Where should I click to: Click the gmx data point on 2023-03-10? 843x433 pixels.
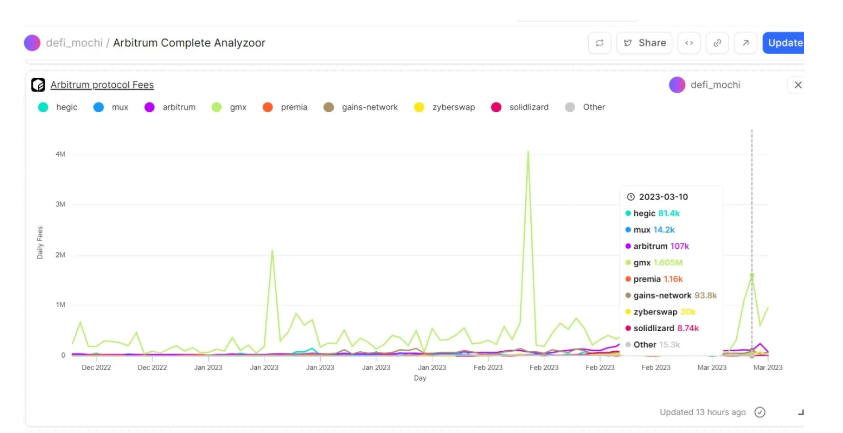pyautogui.click(x=752, y=275)
